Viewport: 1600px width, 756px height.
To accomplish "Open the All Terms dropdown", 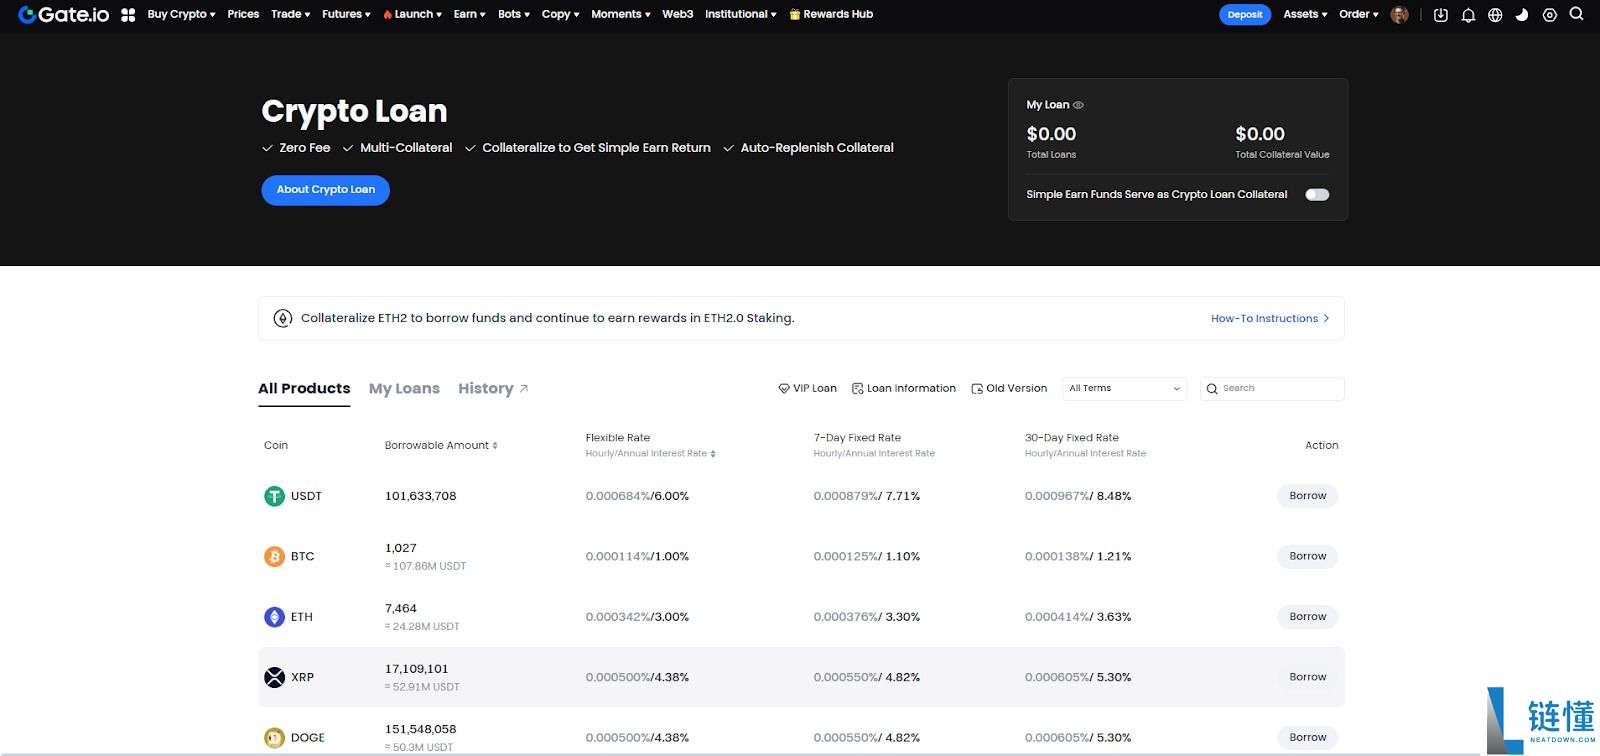I will 1124,388.
